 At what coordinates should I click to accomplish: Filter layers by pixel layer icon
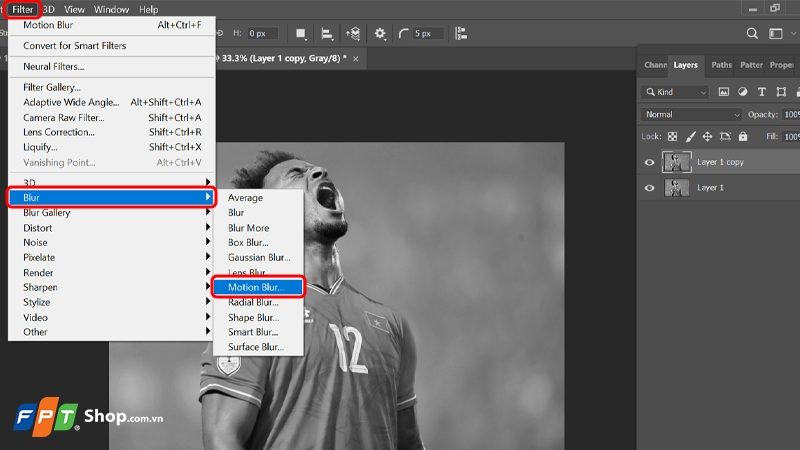click(723, 92)
